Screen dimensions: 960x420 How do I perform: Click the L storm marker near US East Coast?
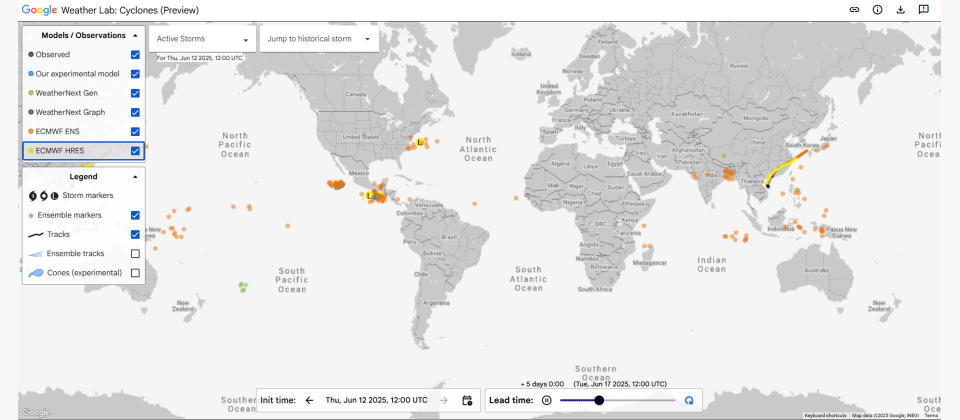tap(419, 142)
